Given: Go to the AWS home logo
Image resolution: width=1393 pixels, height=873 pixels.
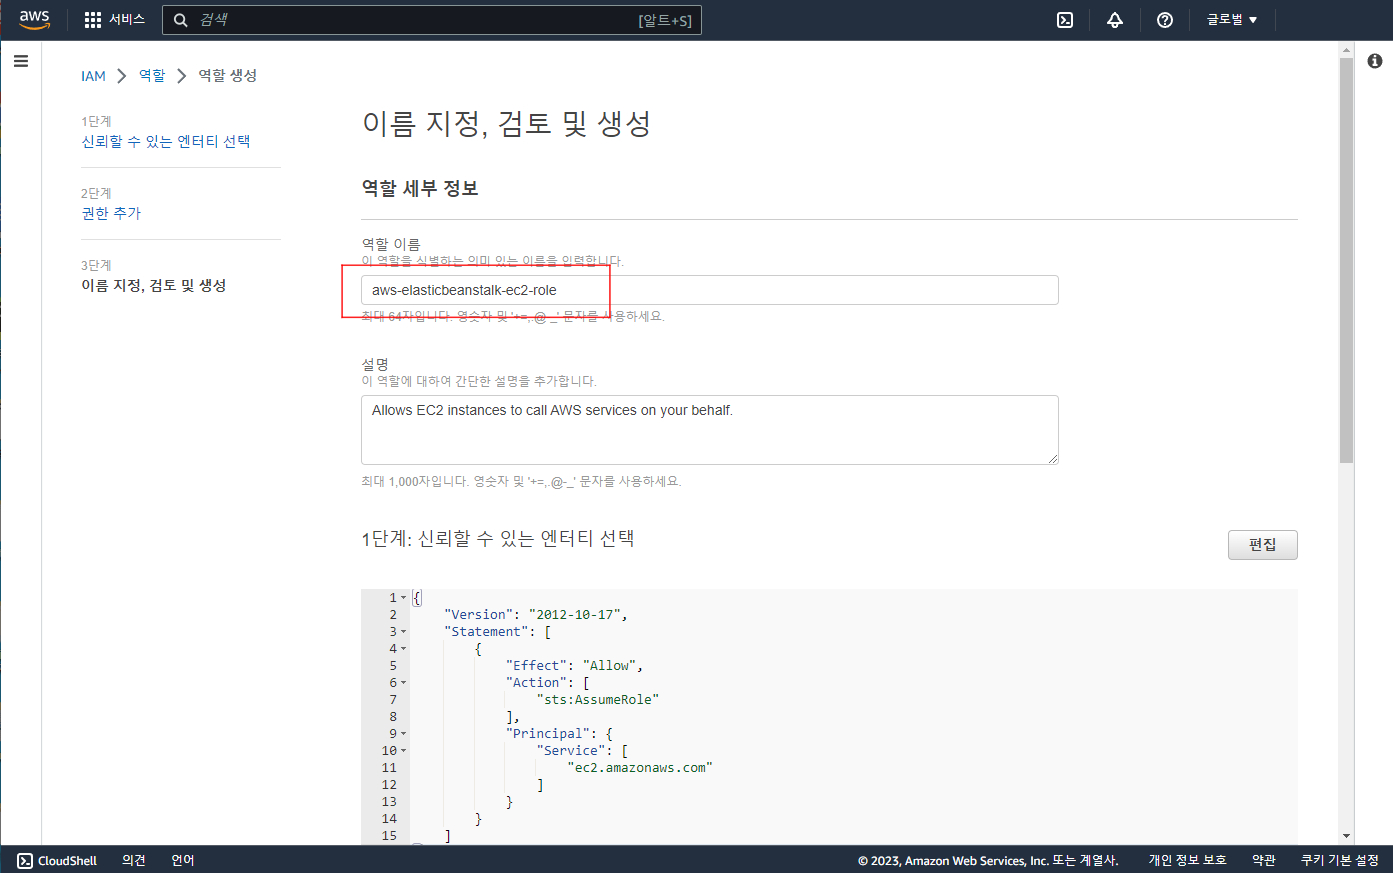Looking at the screenshot, I should (x=34, y=20).
